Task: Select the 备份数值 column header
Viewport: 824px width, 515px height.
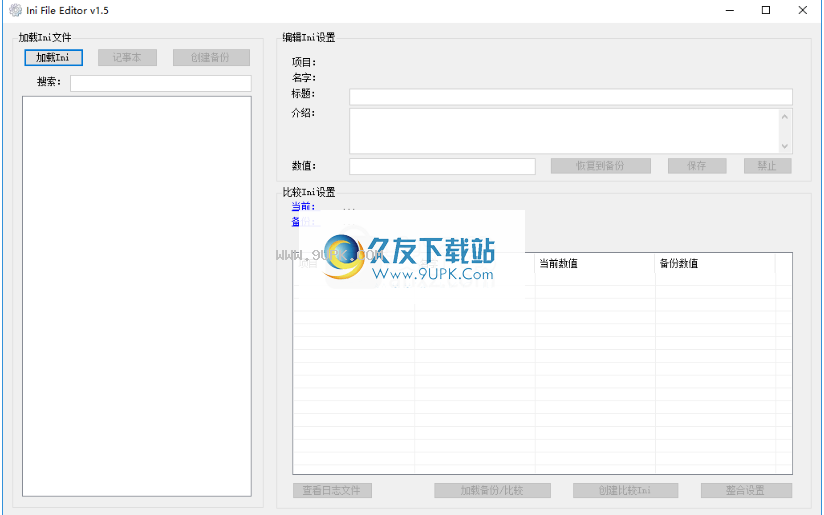Action: [x=715, y=263]
